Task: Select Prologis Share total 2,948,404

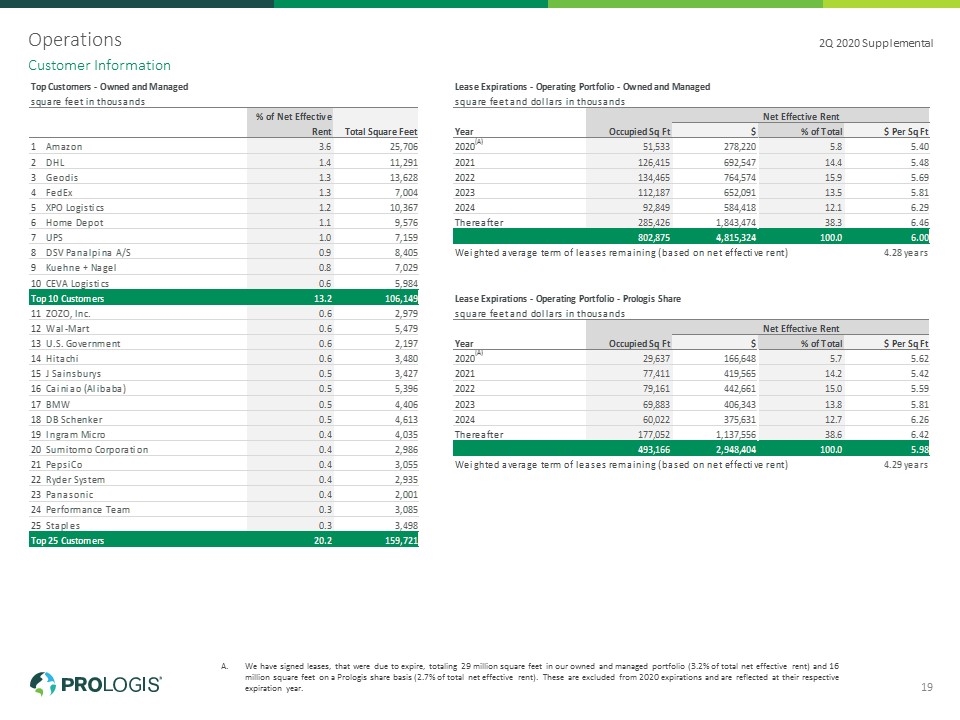Action: pos(735,450)
